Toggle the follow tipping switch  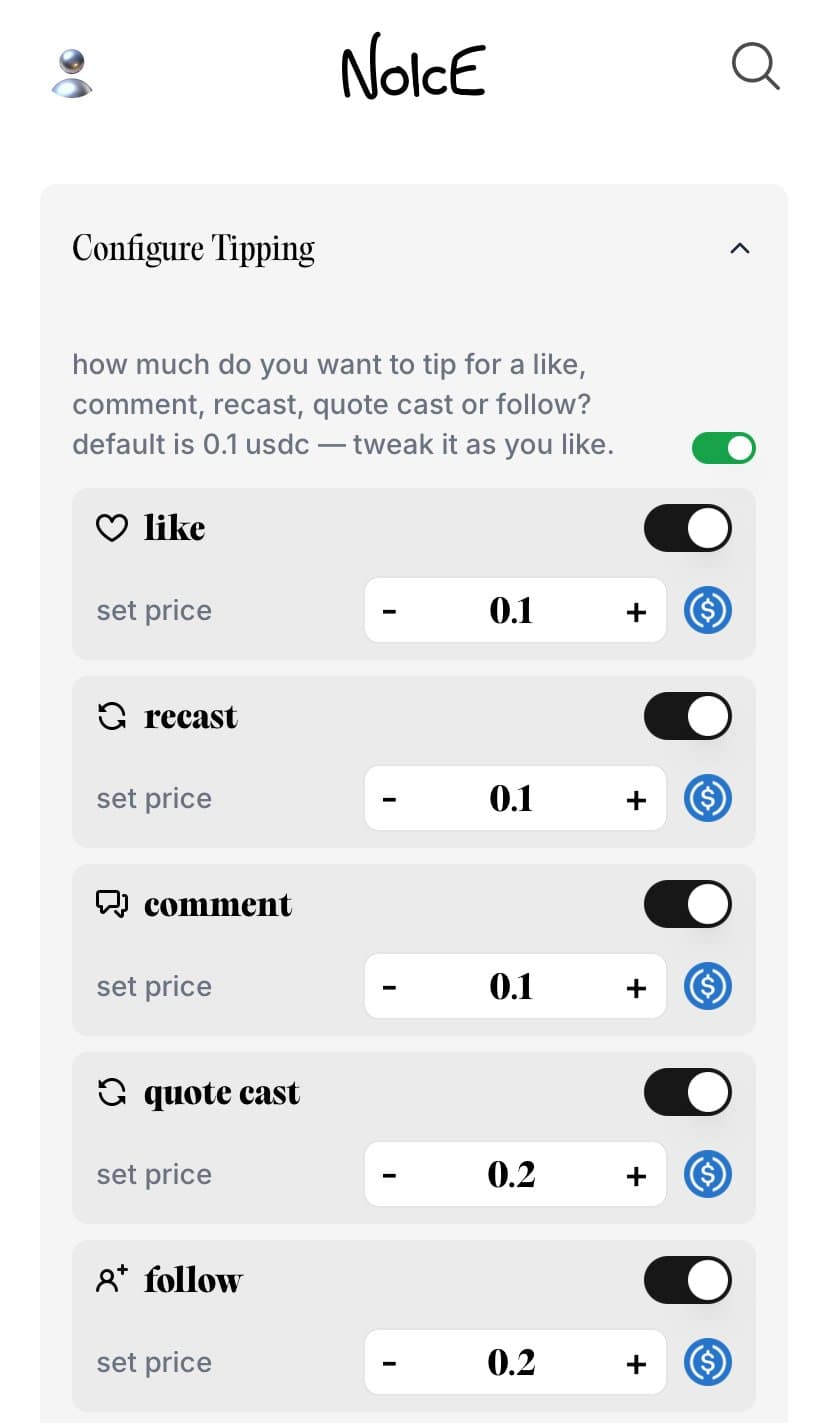(688, 1280)
